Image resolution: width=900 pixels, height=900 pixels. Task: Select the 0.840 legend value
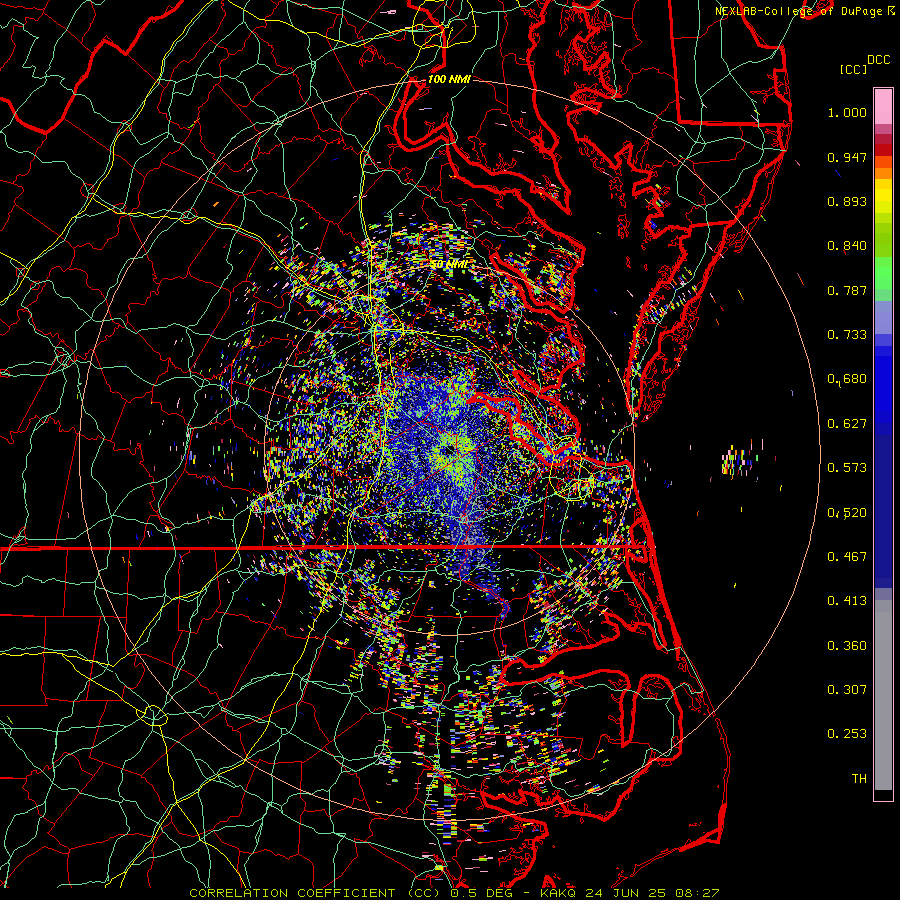pos(847,246)
